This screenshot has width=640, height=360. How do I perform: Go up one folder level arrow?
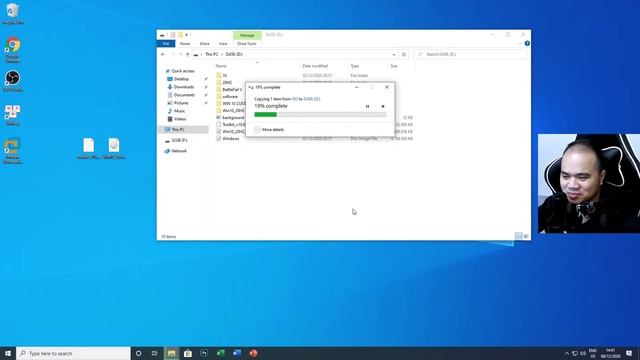[x=187, y=54]
